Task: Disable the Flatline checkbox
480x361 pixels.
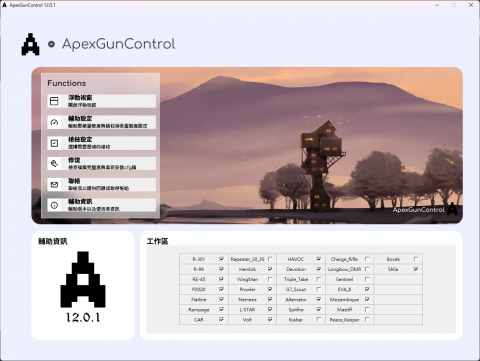Action: [221, 299]
